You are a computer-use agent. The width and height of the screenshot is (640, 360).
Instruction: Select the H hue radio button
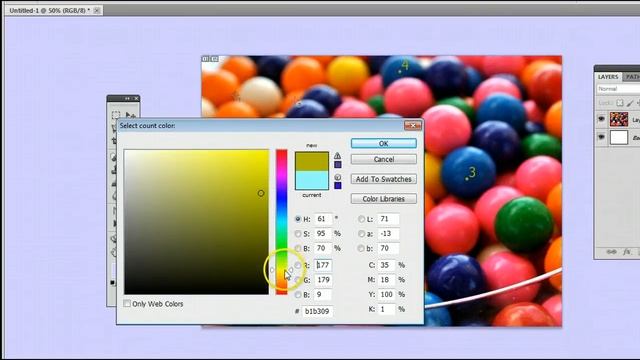pos(298,219)
